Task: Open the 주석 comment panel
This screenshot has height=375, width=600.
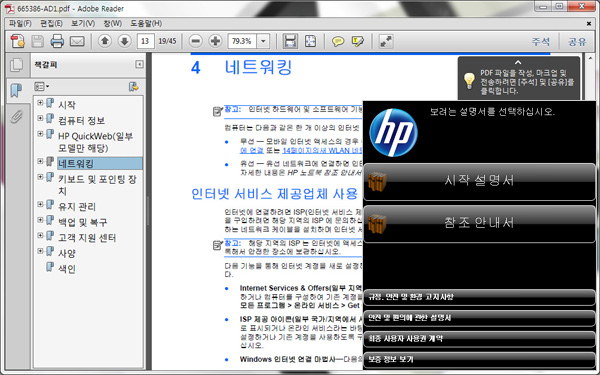Action: pos(541,41)
